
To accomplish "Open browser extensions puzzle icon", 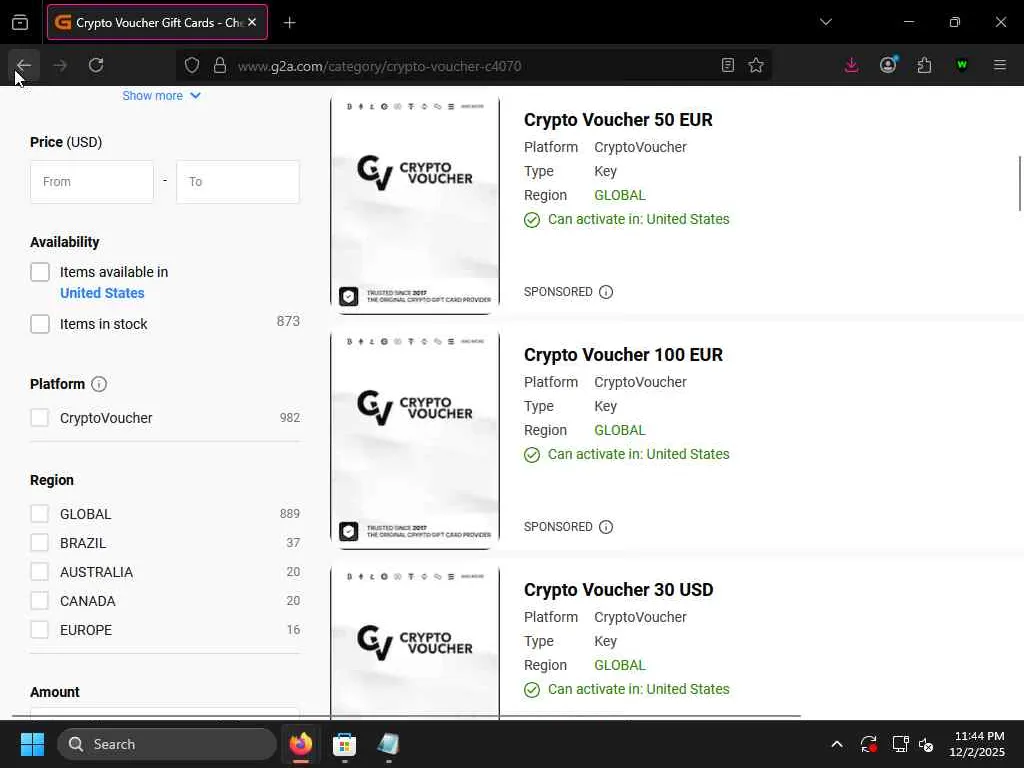I will [924, 65].
